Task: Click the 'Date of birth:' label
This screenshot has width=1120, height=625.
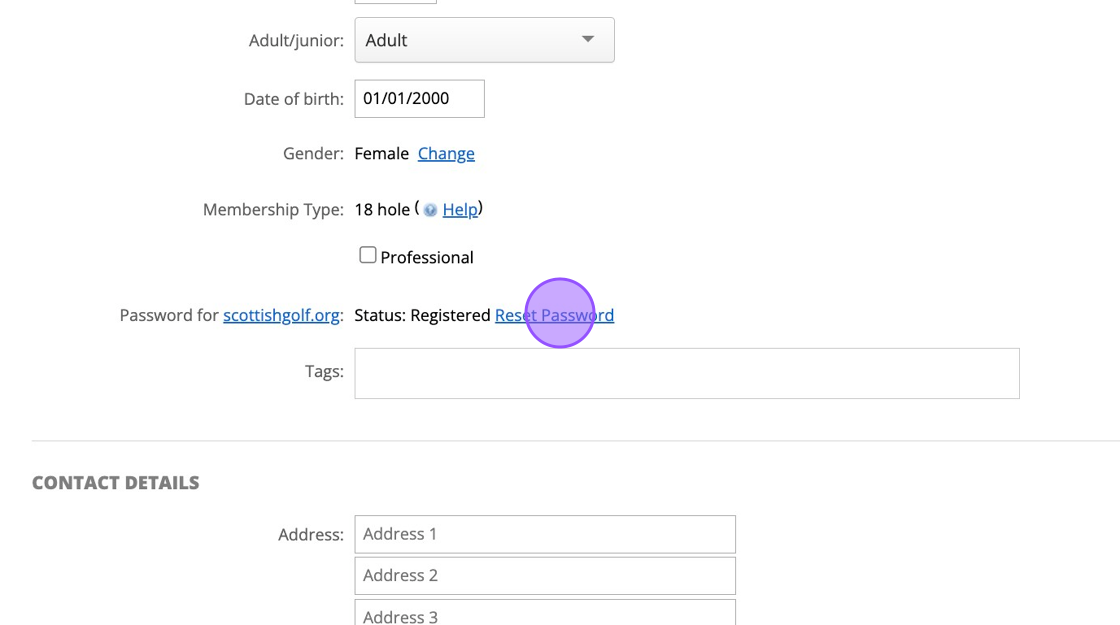Action: point(293,99)
